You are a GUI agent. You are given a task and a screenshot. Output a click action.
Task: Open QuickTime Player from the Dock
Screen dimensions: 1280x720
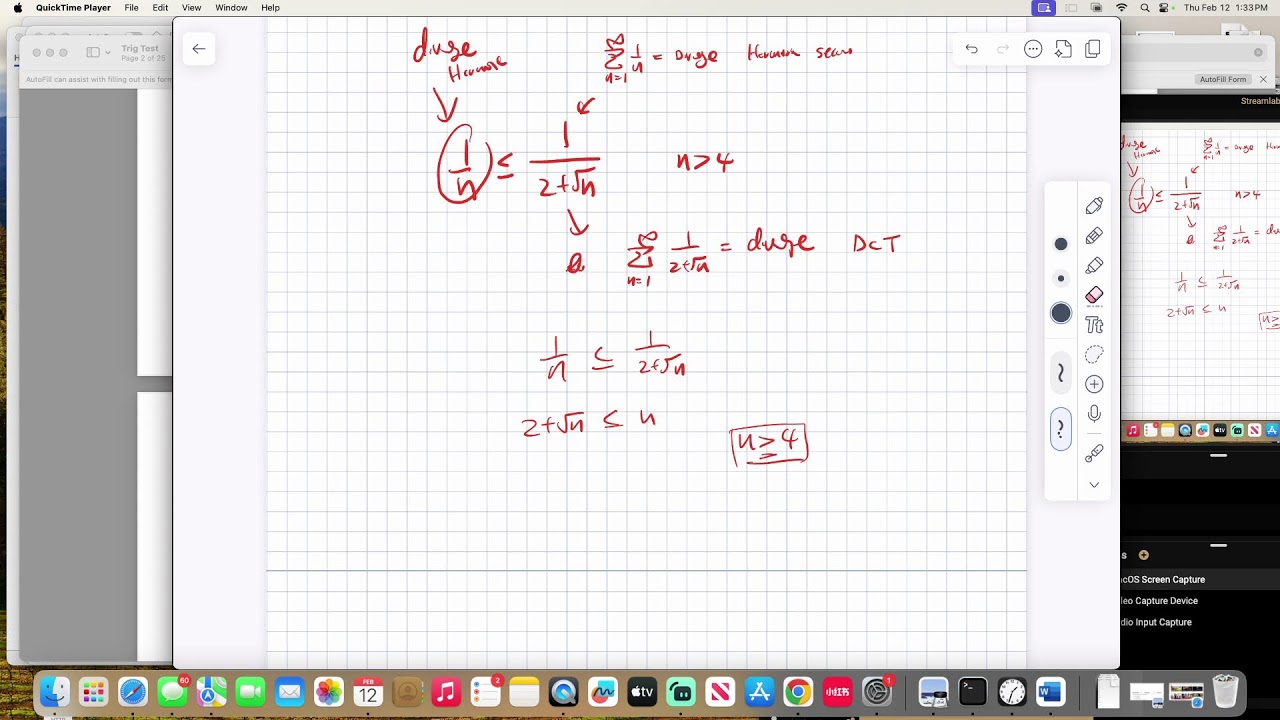click(x=563, y=692)
